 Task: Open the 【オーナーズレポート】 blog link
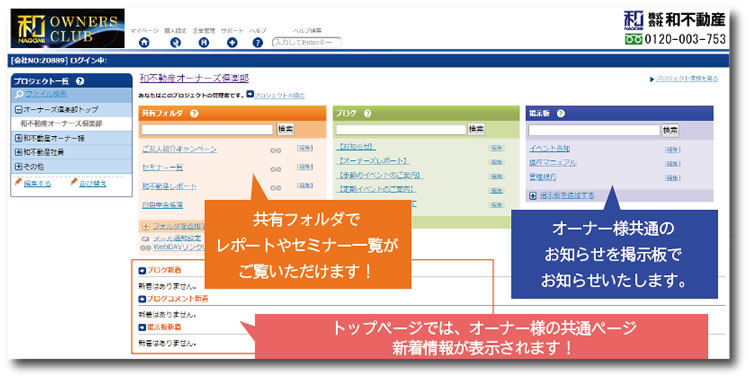pyautogui.click(x=373, y=161)
